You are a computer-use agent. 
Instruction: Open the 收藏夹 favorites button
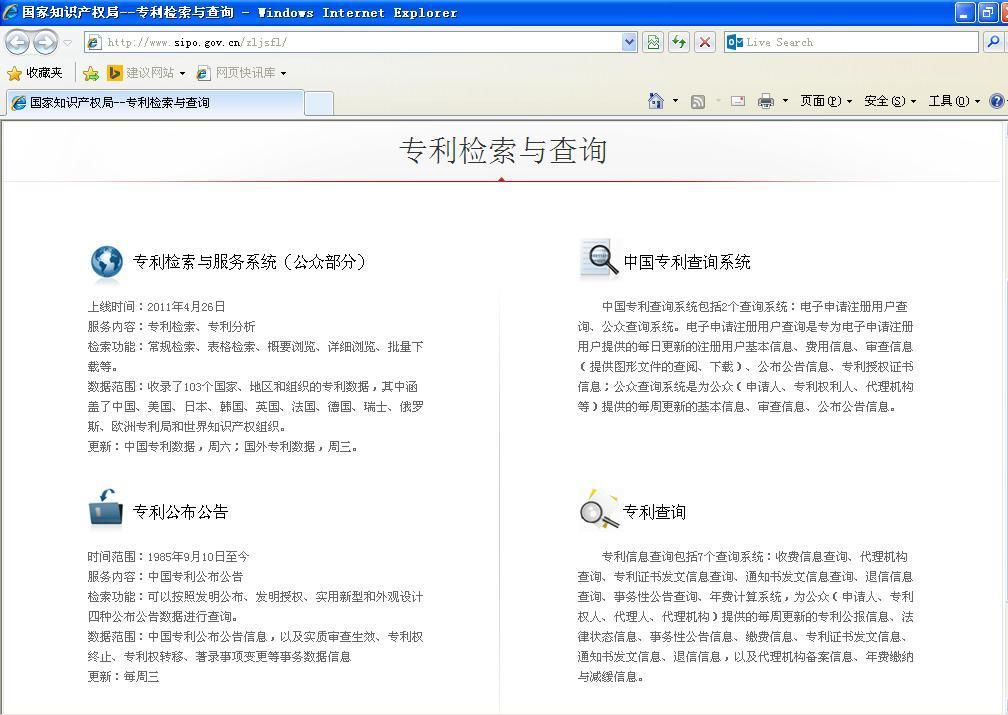pyautogui.click(x=35, y=73)
